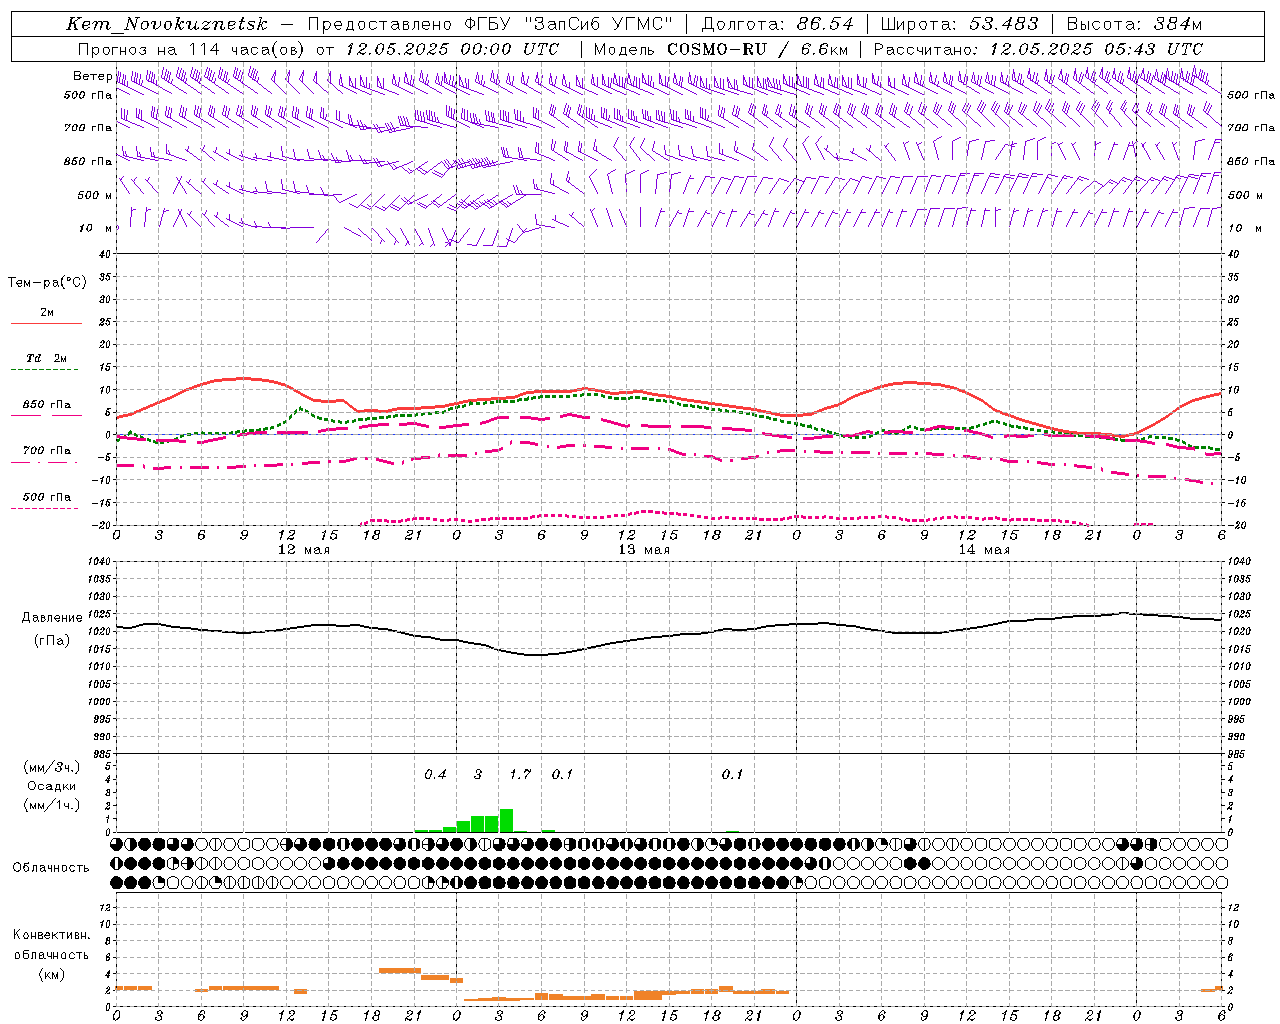Click the '(гПа)' unit under Давление
The image size is (1280, 1024).
(x=51, y=641)
